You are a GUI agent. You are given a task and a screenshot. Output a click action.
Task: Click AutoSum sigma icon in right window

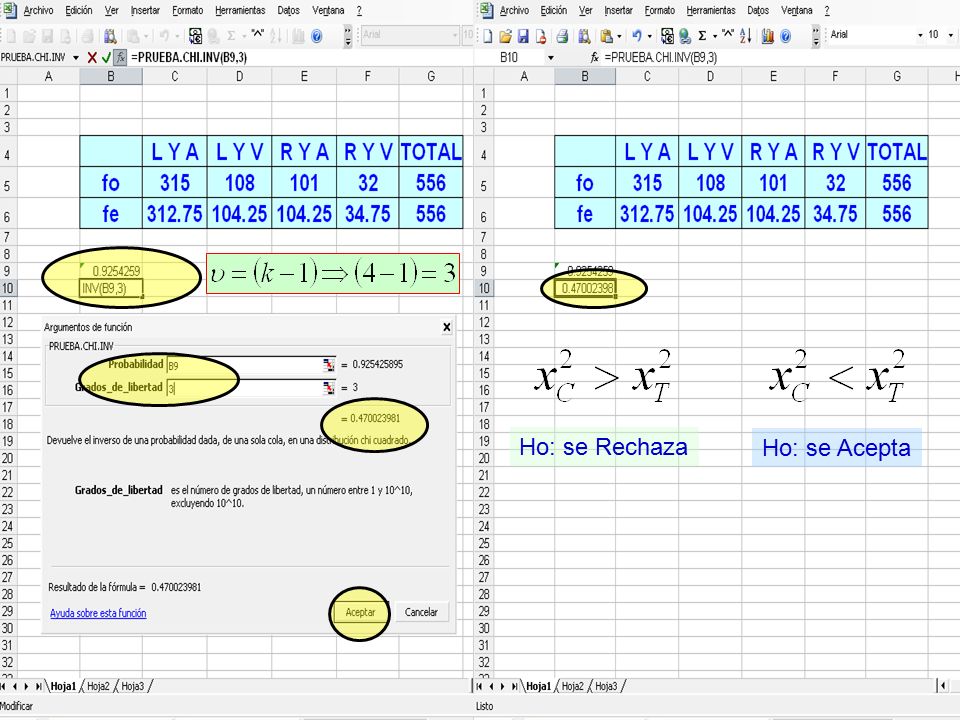pos(702,36)
